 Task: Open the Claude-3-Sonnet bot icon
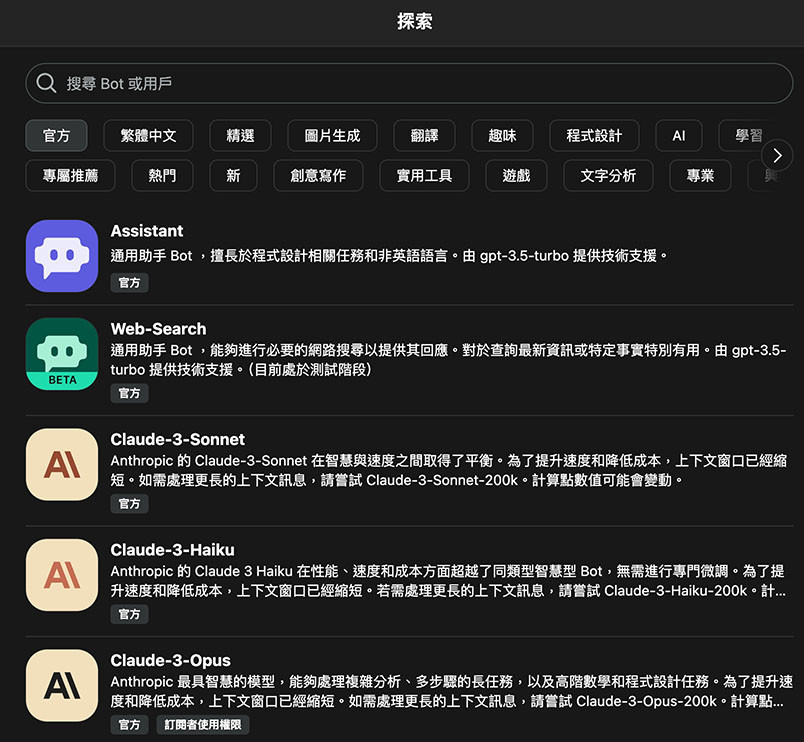62,464
